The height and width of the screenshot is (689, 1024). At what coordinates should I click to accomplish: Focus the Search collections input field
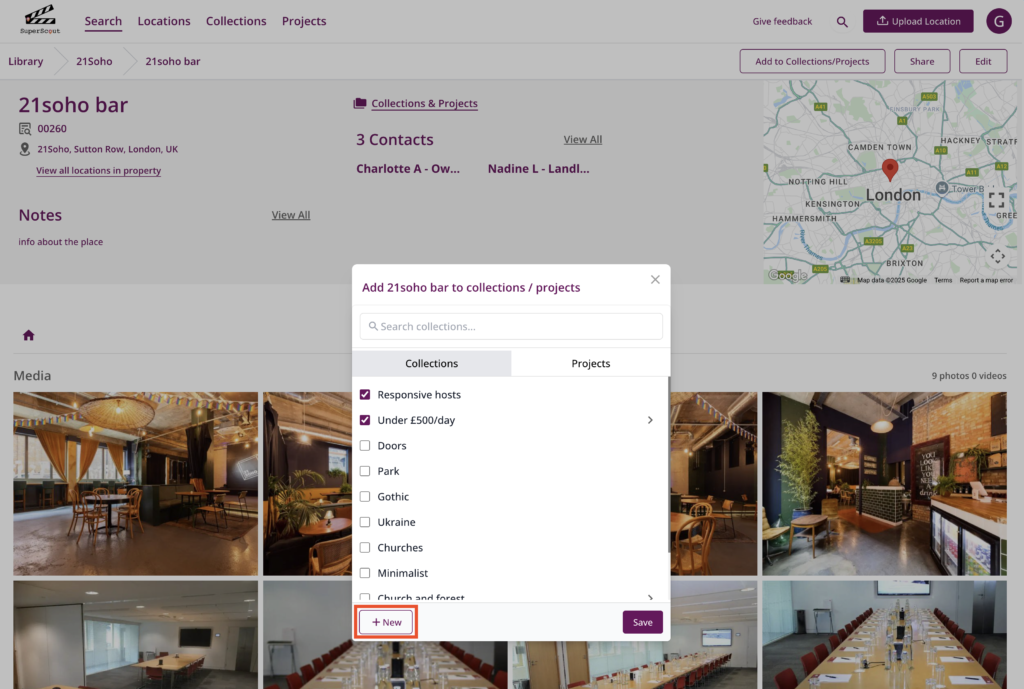tap(511, 326)
